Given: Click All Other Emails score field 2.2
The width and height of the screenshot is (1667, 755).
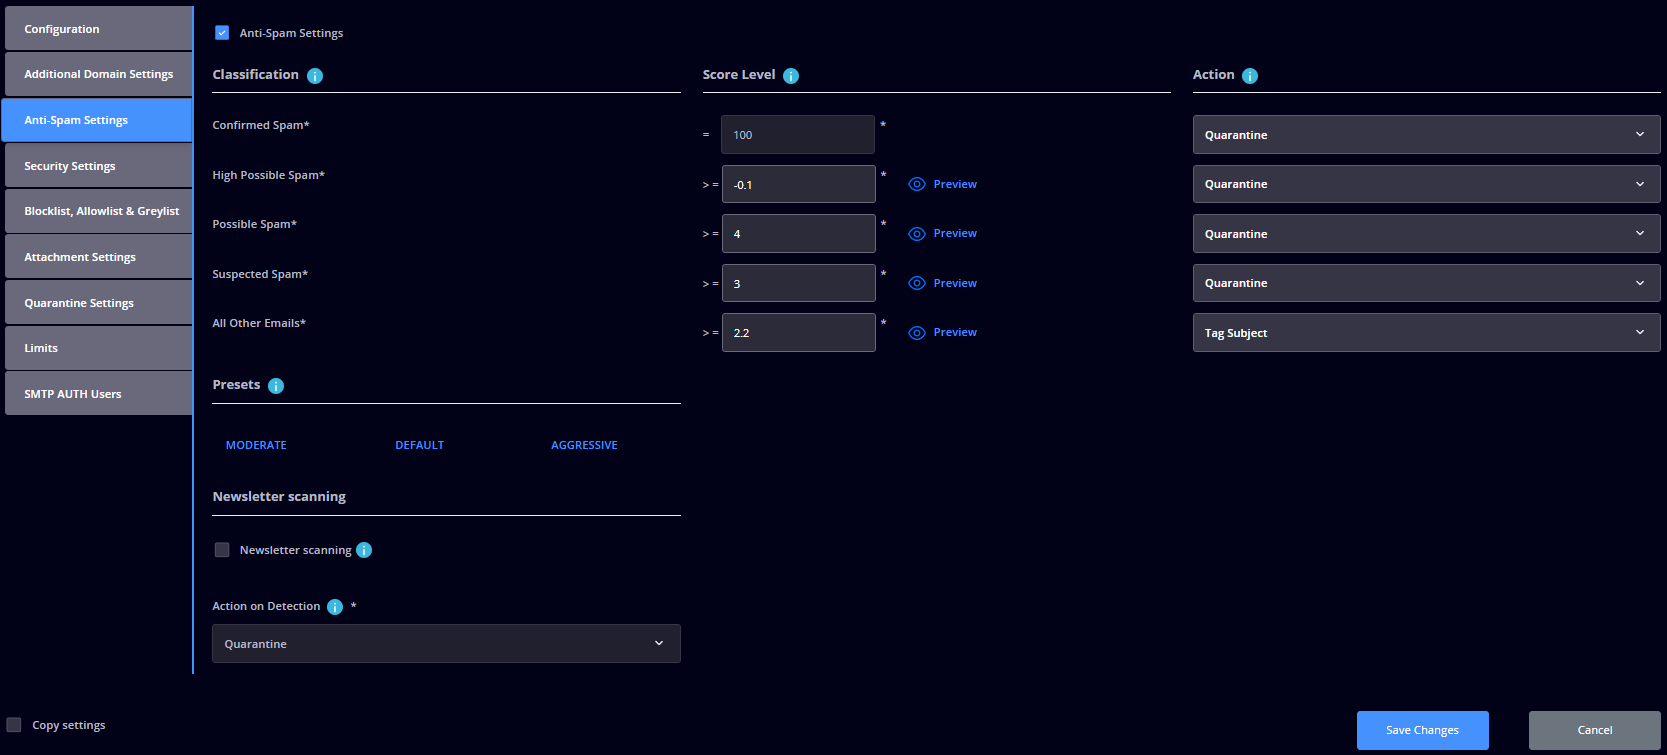Looking at the screenshot, I should pyautogui.click(x=798, y=332).
